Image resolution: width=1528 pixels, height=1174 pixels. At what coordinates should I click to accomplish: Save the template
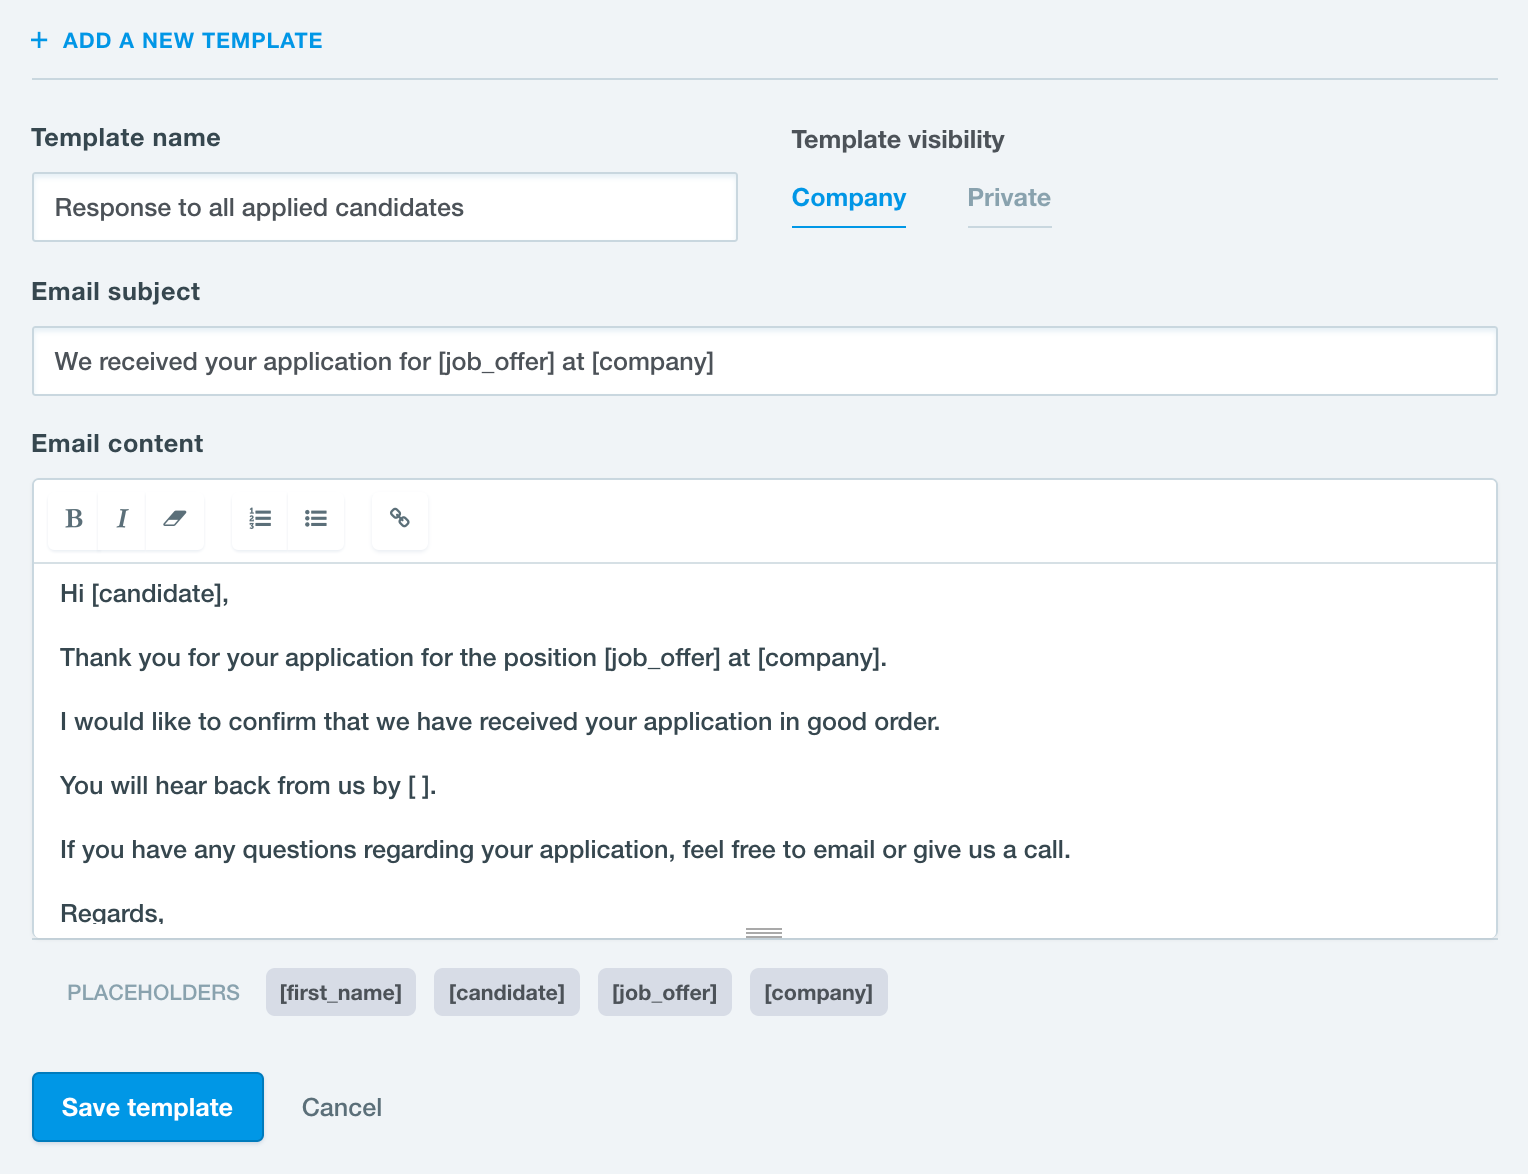pos(148,1107)
